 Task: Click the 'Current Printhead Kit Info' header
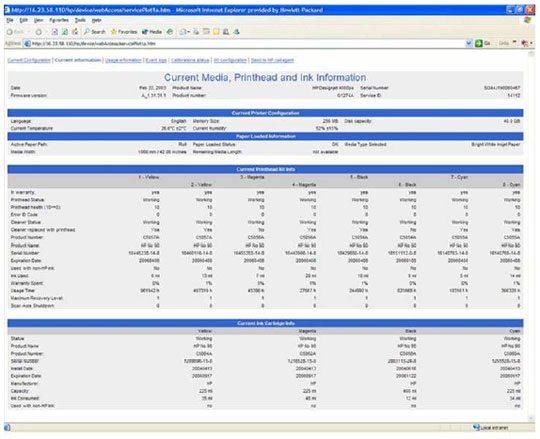pyautogui.click(x=265, y=169)
